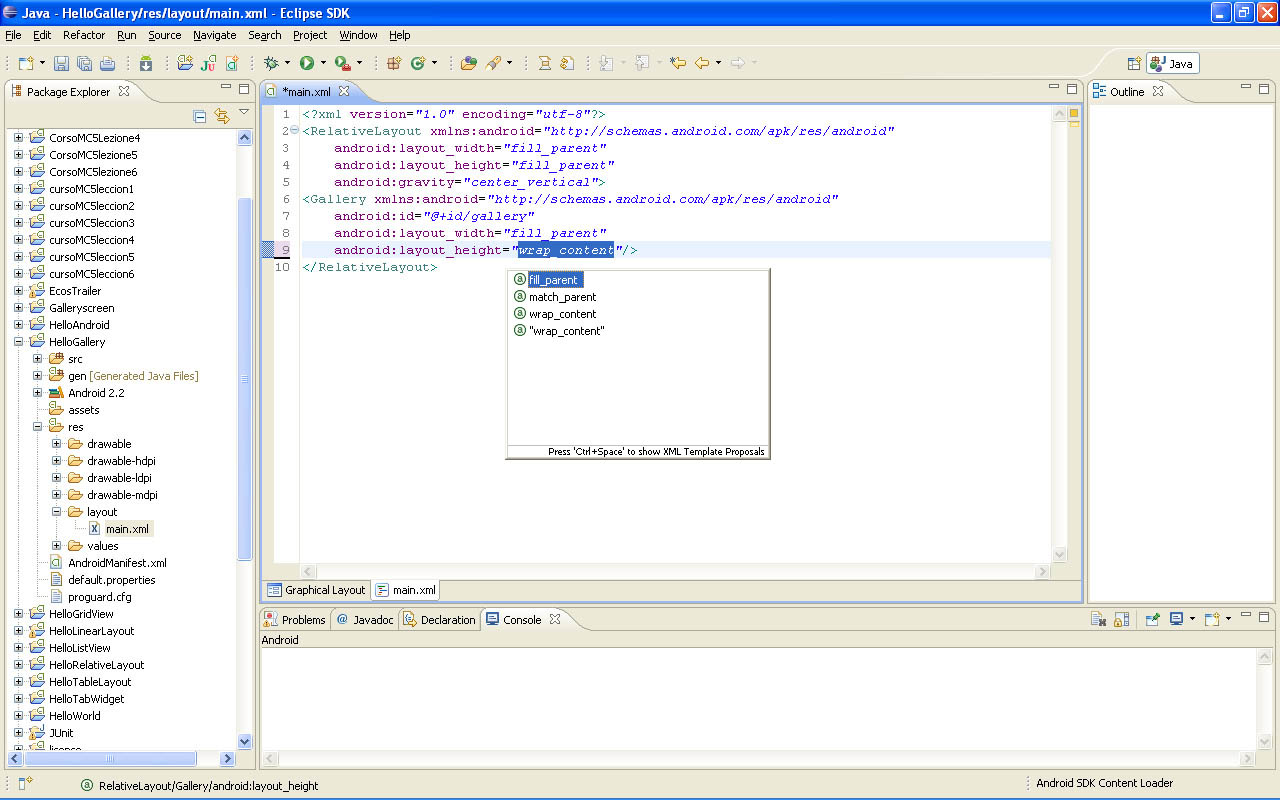The image size is (1280, 800).
Task: Click the Clear Console icon
Action: pos(1098,620)
